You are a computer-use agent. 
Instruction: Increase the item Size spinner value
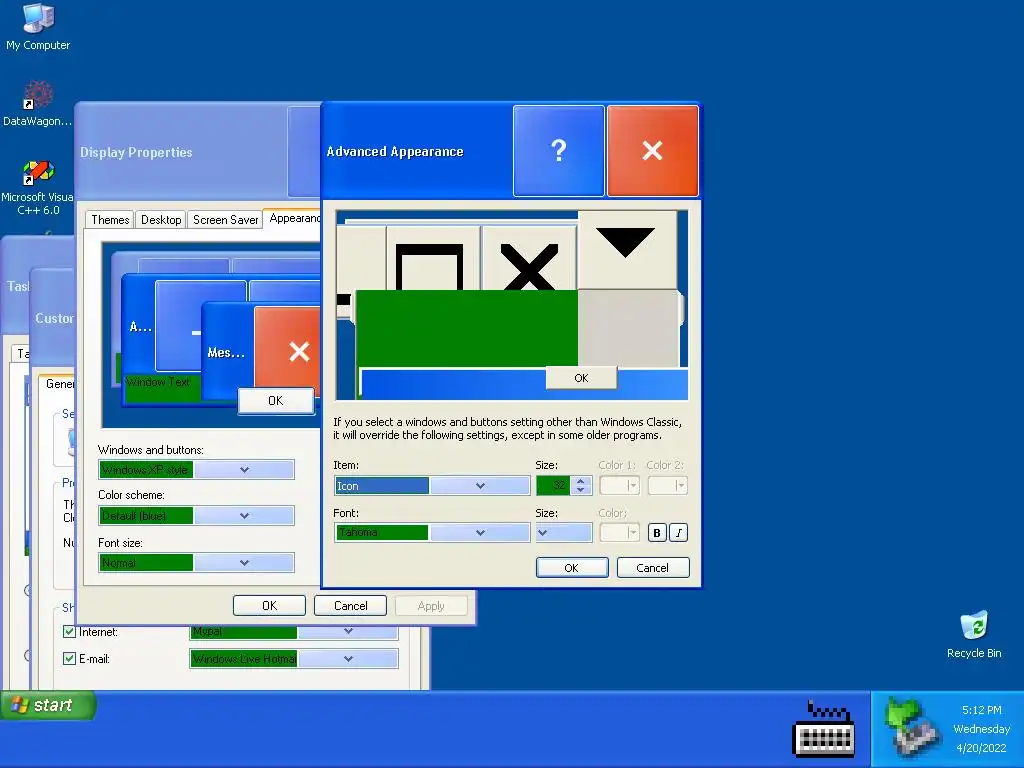click(x=581, y=481)
